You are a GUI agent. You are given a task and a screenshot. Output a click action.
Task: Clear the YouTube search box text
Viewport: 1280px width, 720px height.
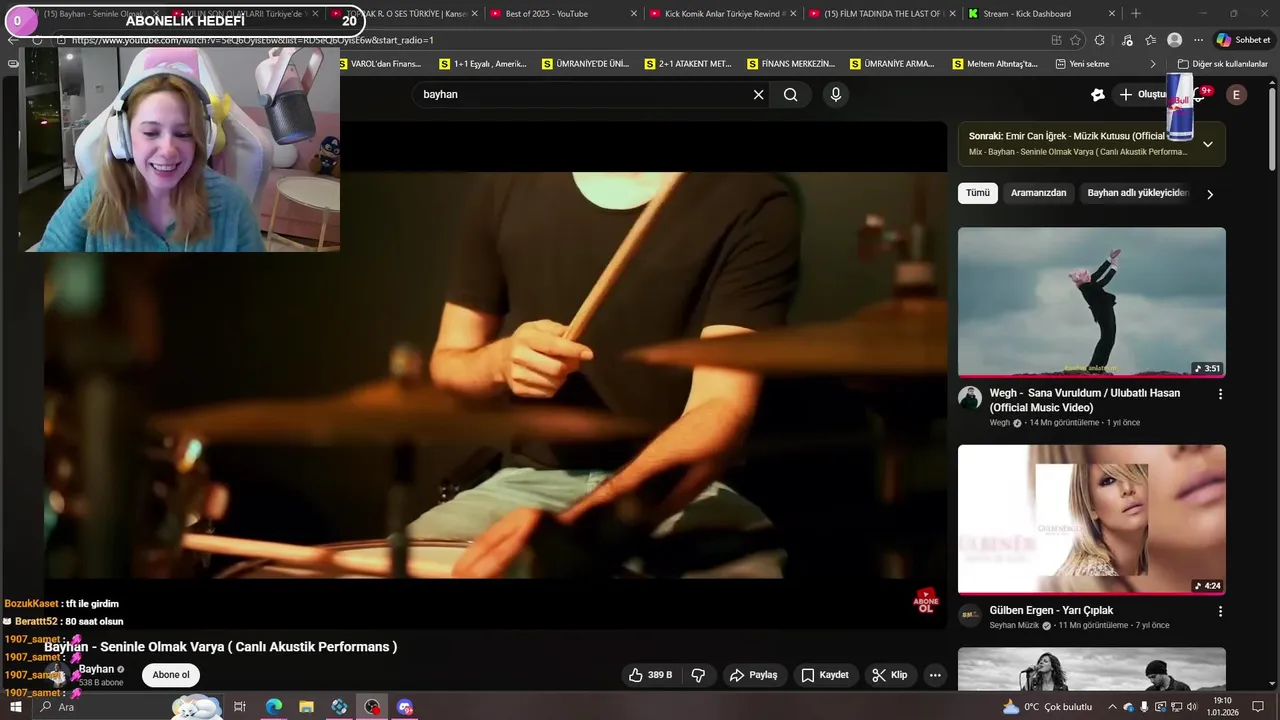758,95
